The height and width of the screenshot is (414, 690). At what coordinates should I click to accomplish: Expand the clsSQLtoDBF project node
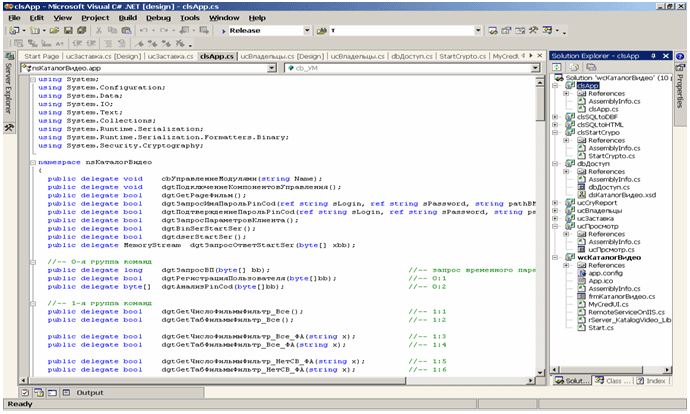pos(556,117)
